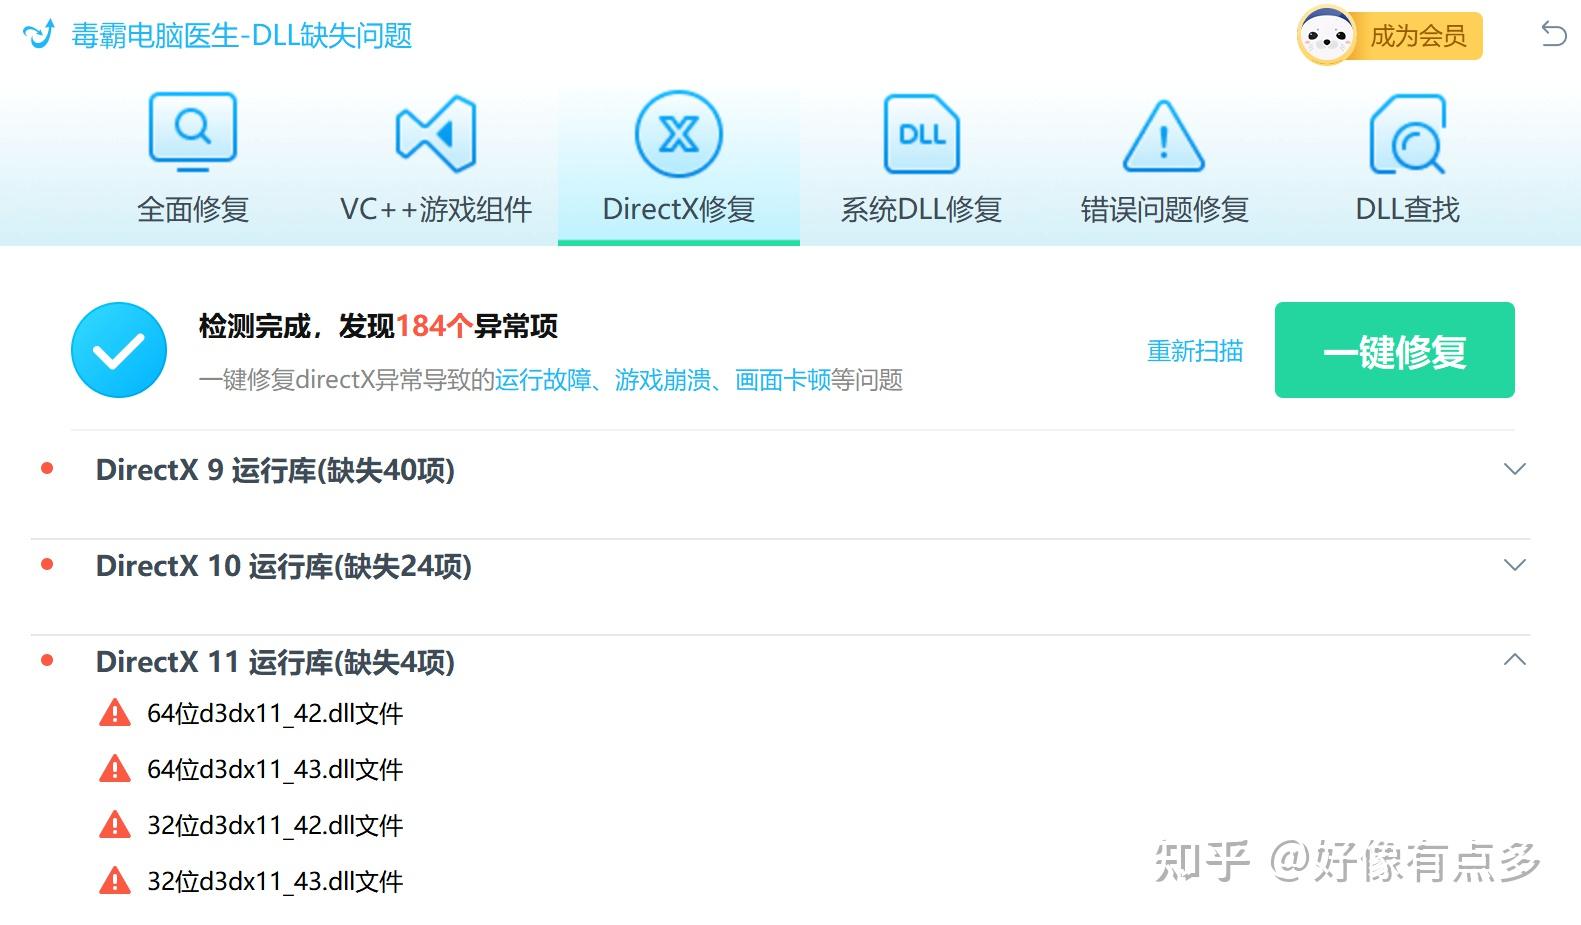1581x925 pixels.
Task: Collapse the DirectX 11 运行库 chevron
Action: (x=1515, y=660)
